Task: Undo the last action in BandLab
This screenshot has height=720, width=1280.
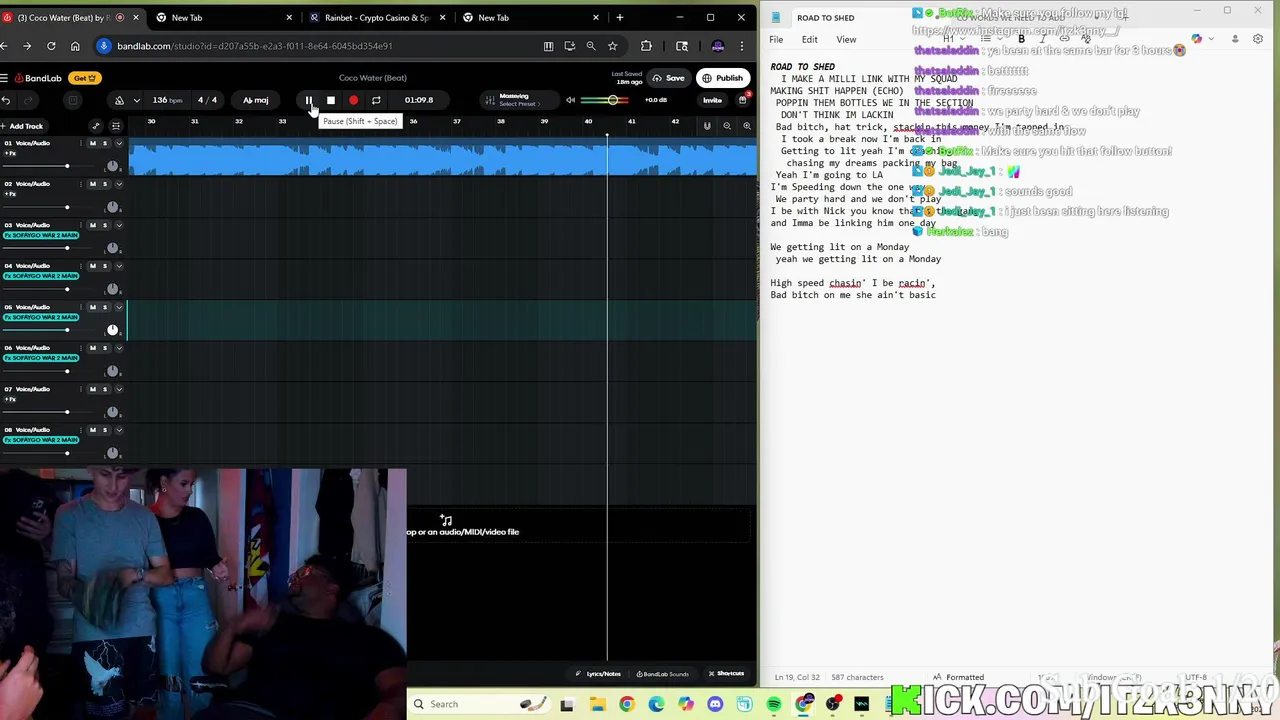Action: tap(6, 100)
